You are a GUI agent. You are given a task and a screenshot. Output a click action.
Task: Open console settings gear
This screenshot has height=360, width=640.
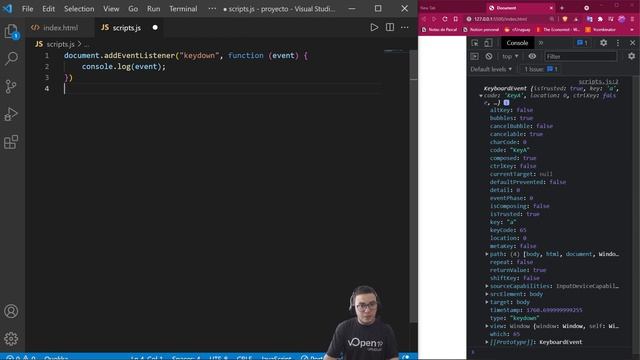631,56
